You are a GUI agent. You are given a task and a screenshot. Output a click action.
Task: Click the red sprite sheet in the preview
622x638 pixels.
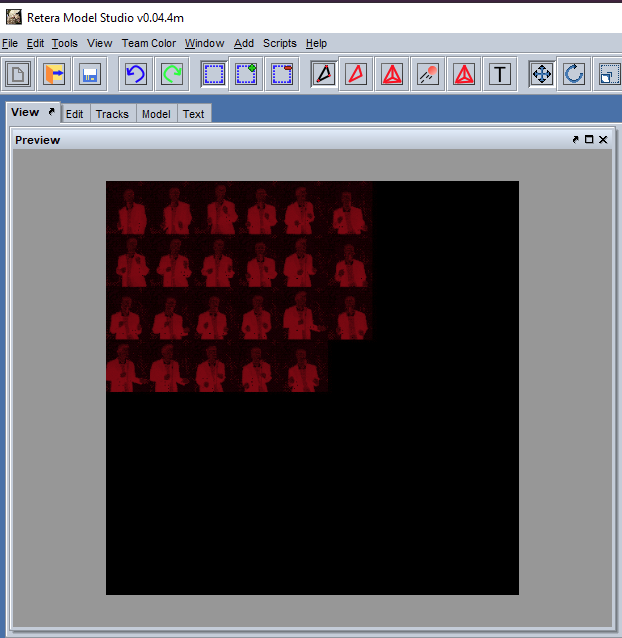click(239, 286)
